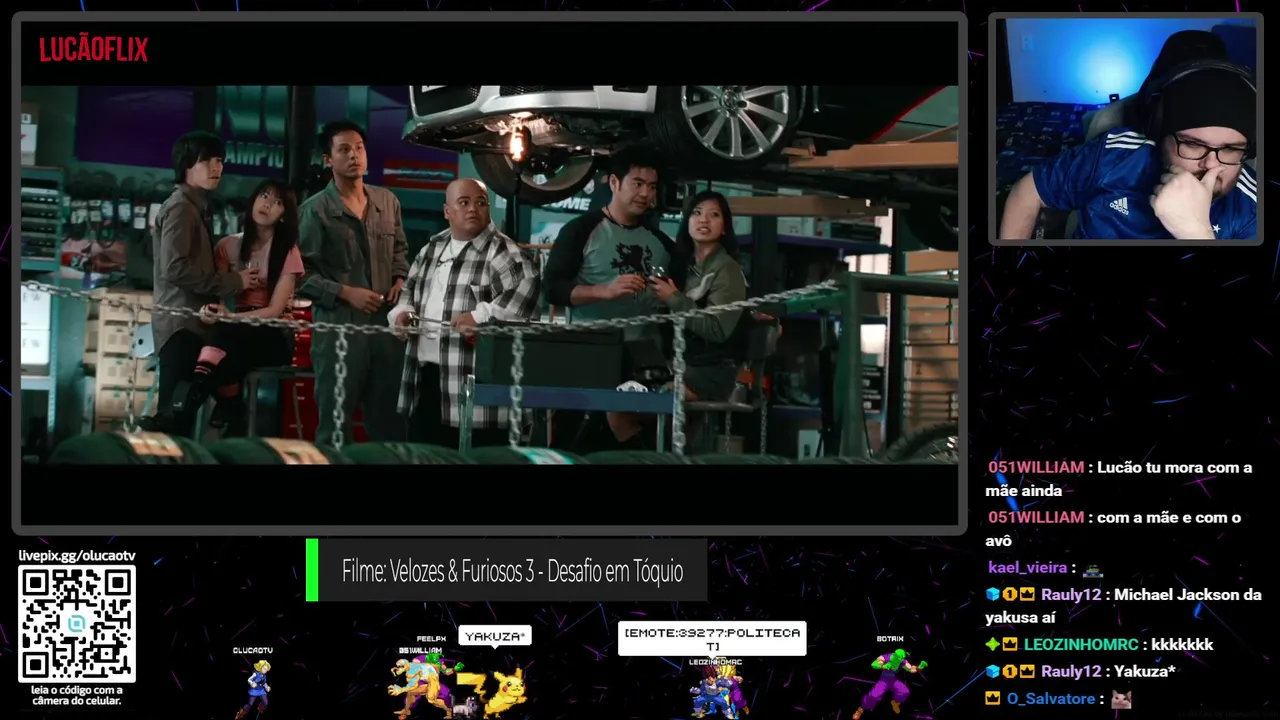Click the kael_vieira username in chat
The image size is (1280, 720).
(x=1027, y=567)
